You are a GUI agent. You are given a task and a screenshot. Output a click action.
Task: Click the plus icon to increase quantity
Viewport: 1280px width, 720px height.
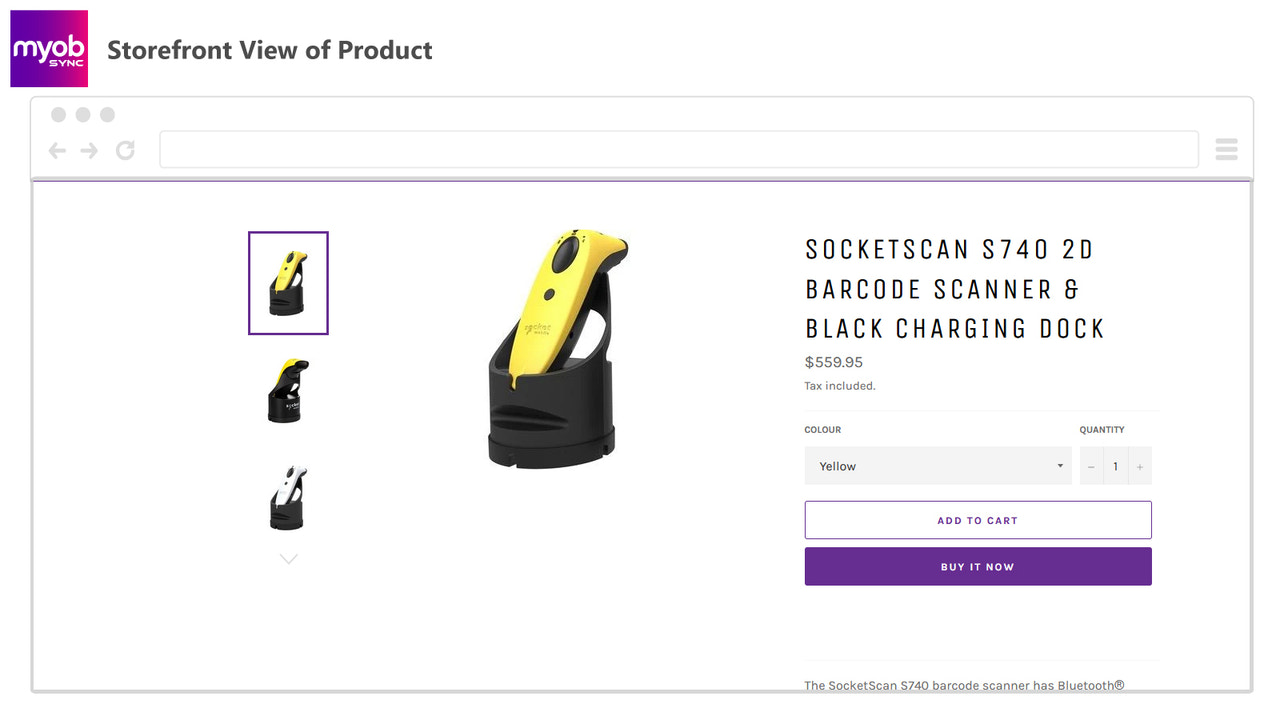[x=1140, y=466]
